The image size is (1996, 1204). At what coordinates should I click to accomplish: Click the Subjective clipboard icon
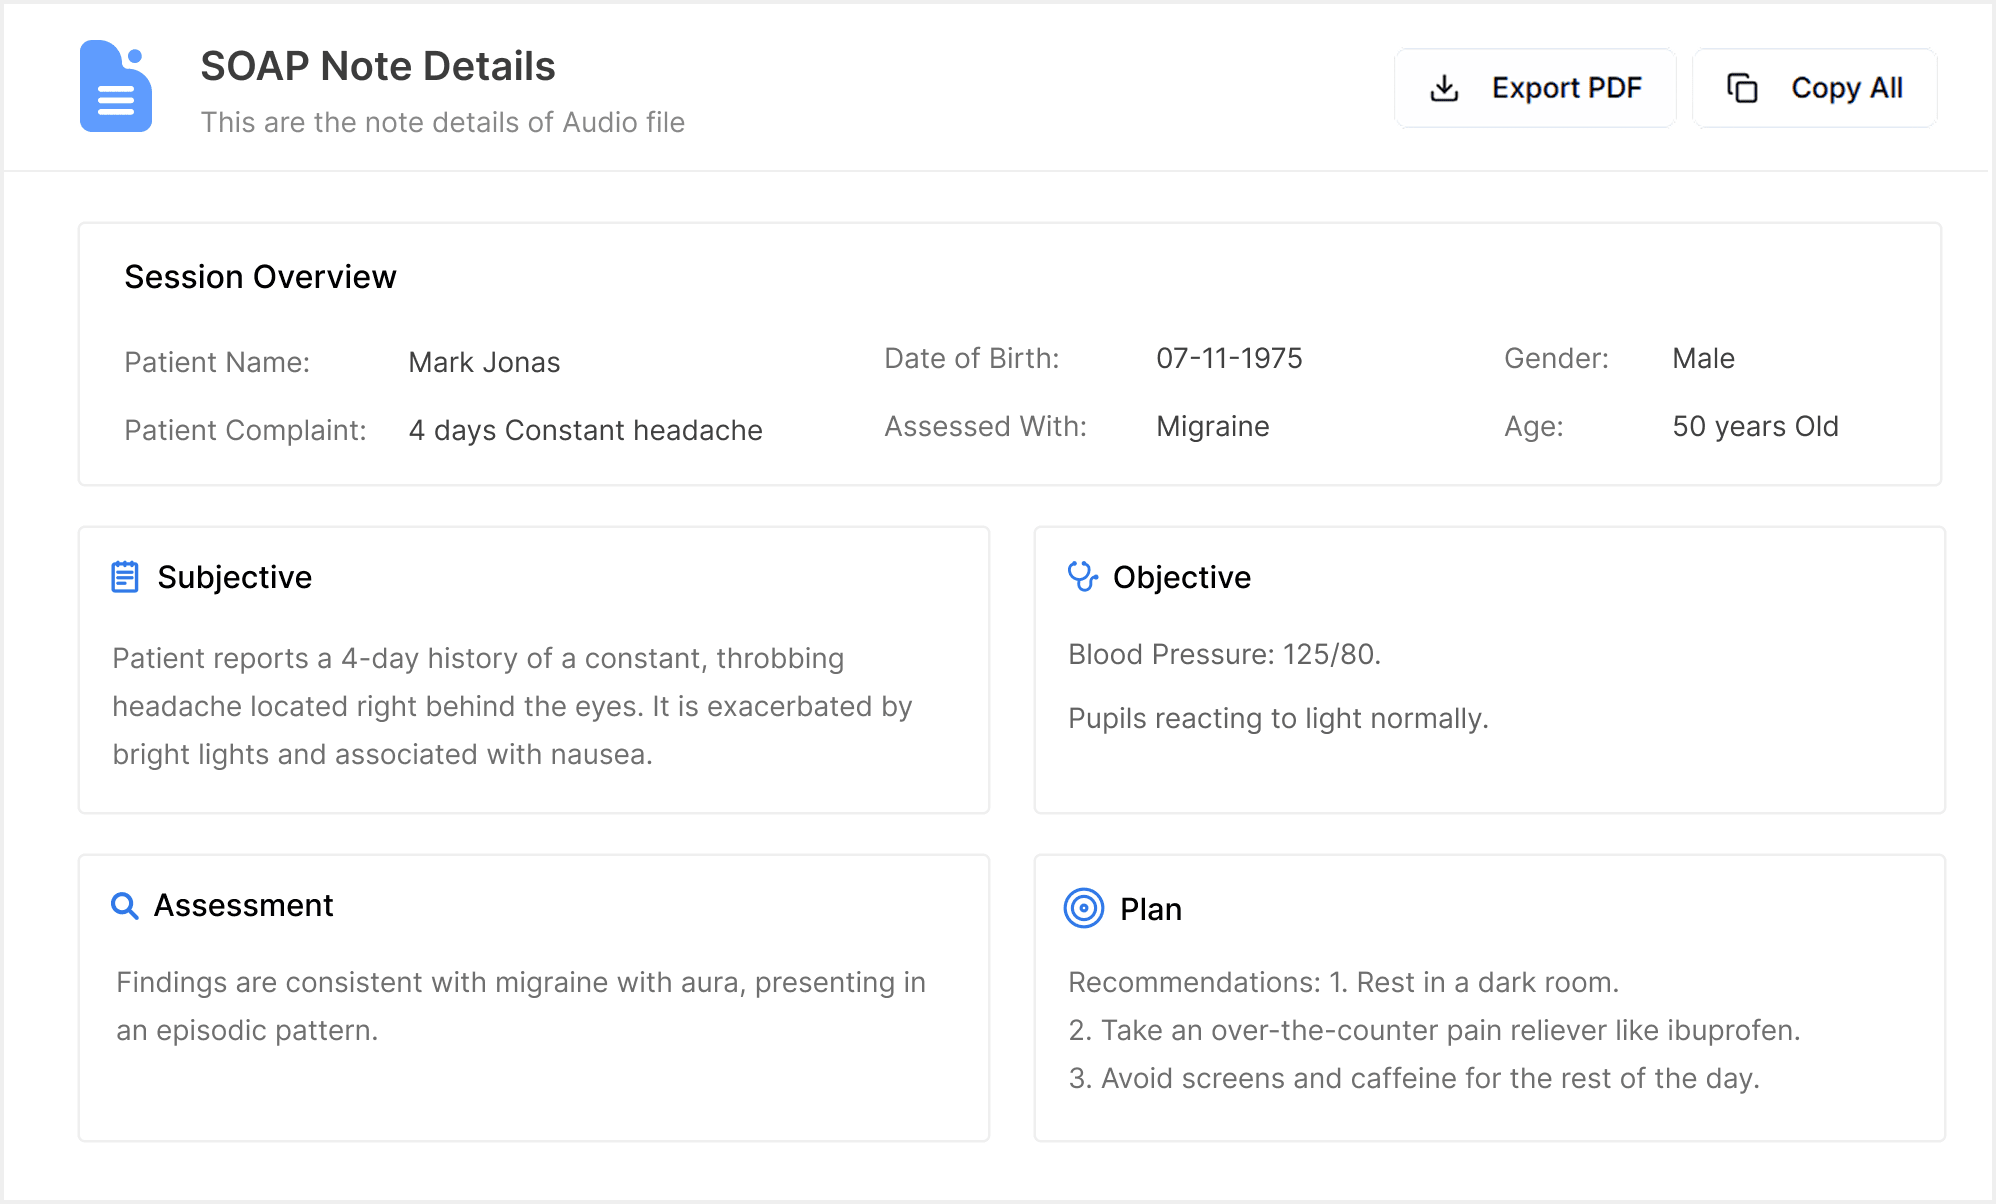pyautogui.click(x=125, y=577)
